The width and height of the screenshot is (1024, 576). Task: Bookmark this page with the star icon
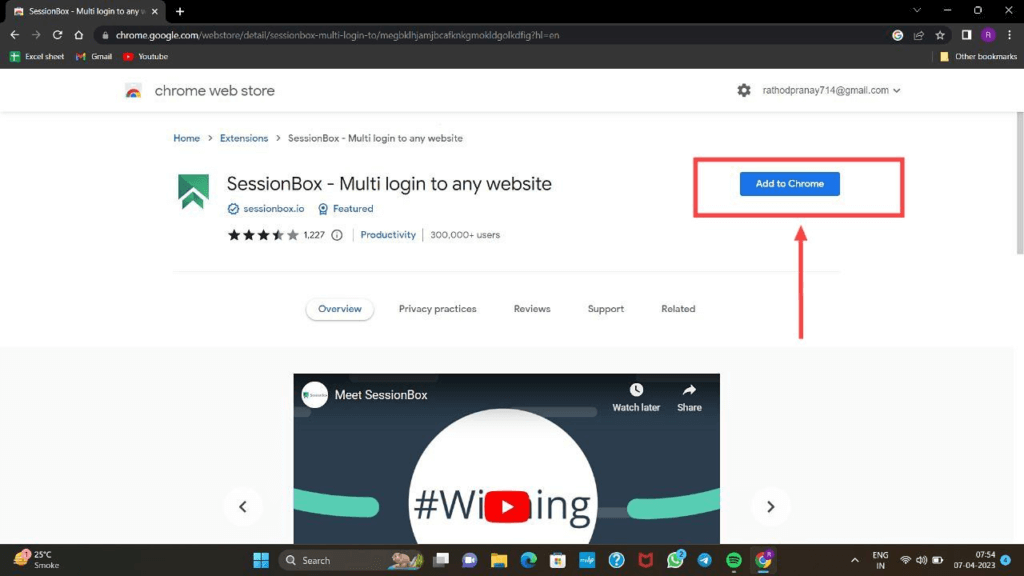[x=940, y=35]
